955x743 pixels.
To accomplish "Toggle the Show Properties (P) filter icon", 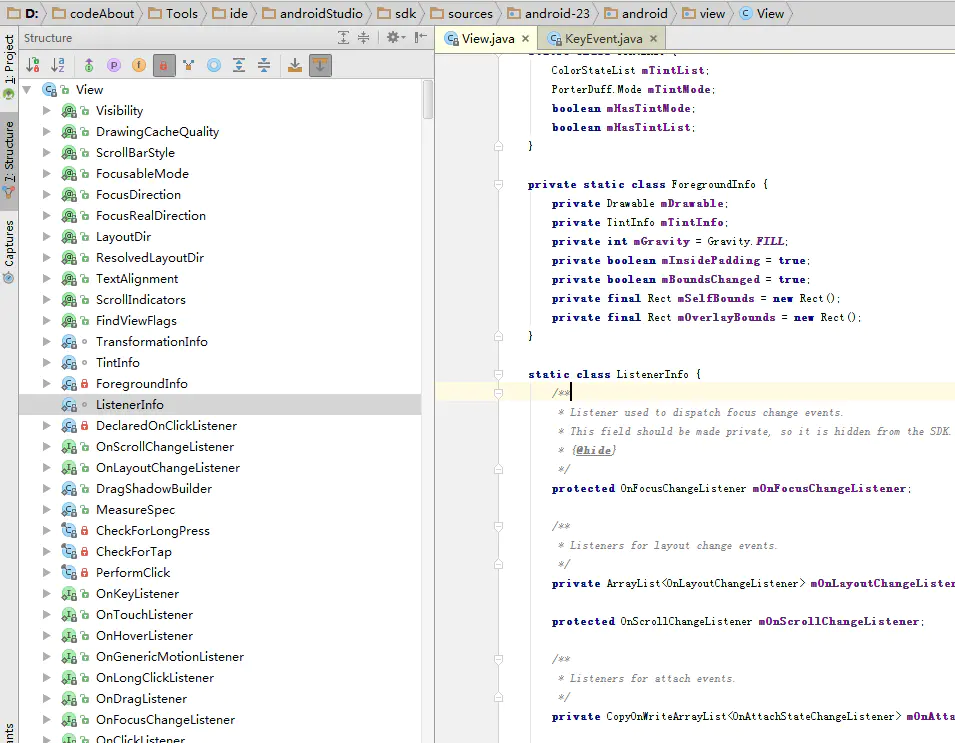I will point(114,63).
